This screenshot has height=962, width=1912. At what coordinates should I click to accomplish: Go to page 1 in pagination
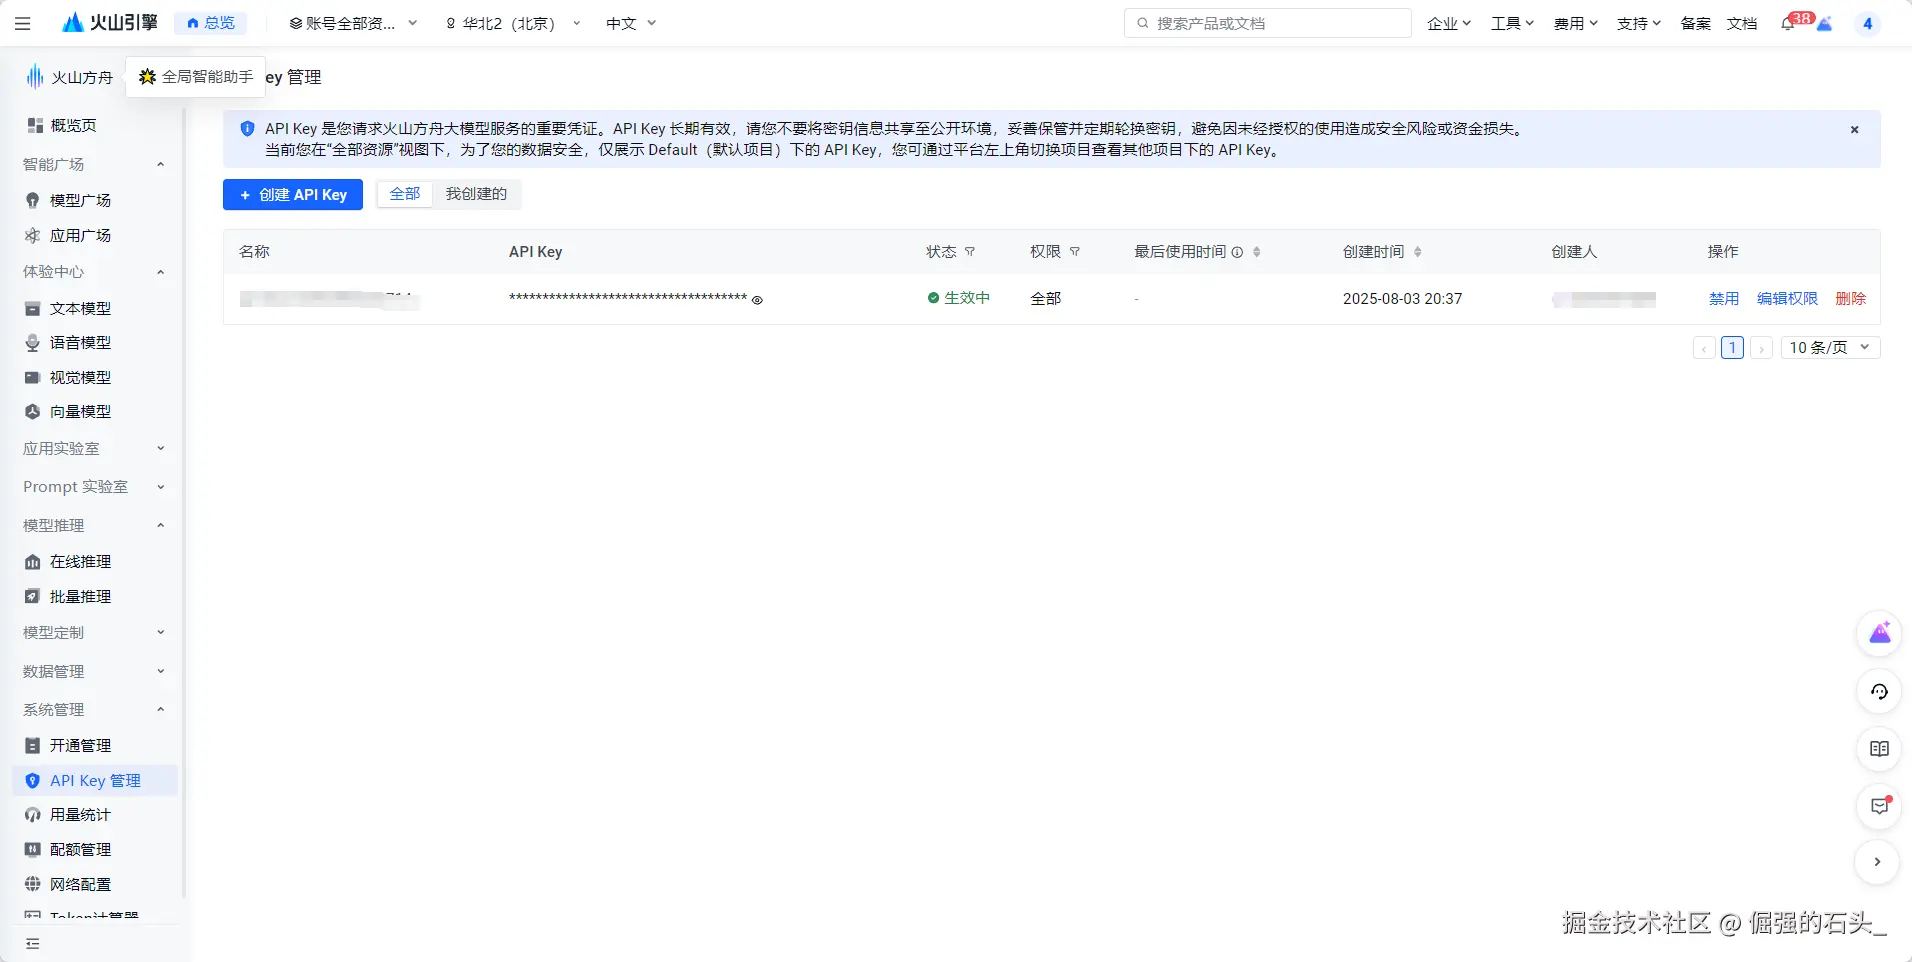[x=1732, y=348]
